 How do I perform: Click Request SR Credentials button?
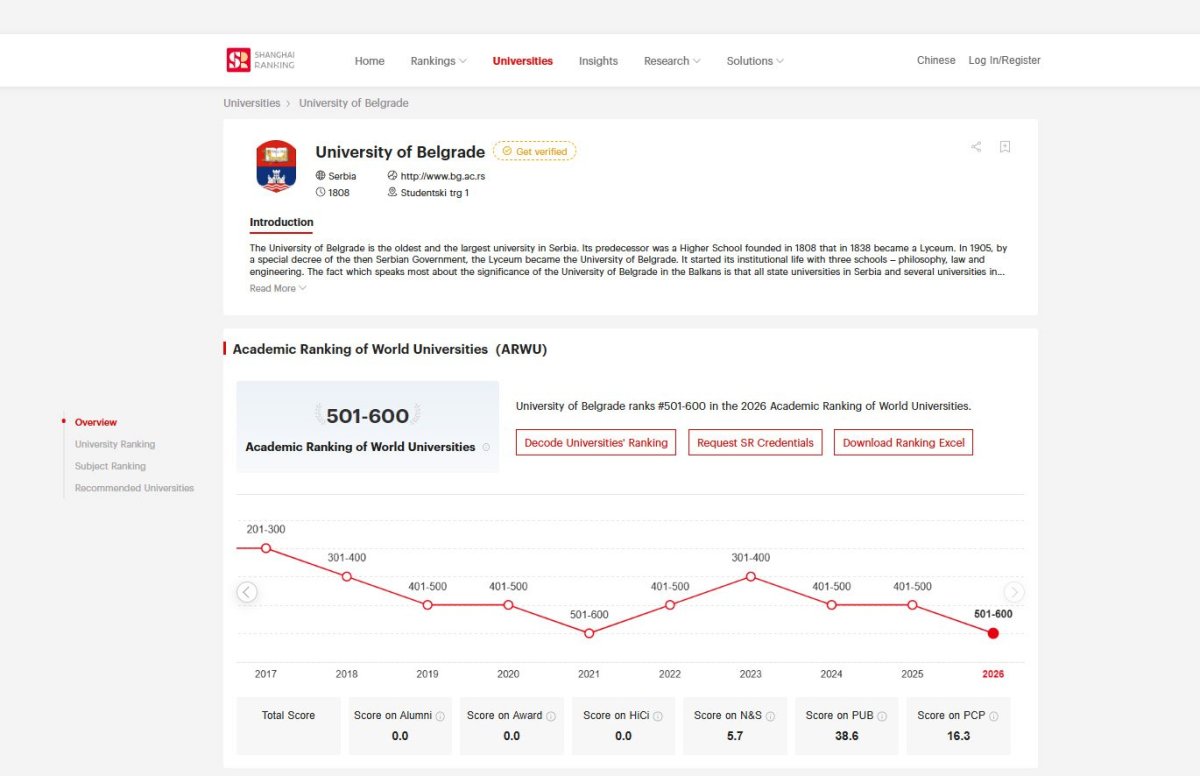pyautogui.click(x=755, y=442)
